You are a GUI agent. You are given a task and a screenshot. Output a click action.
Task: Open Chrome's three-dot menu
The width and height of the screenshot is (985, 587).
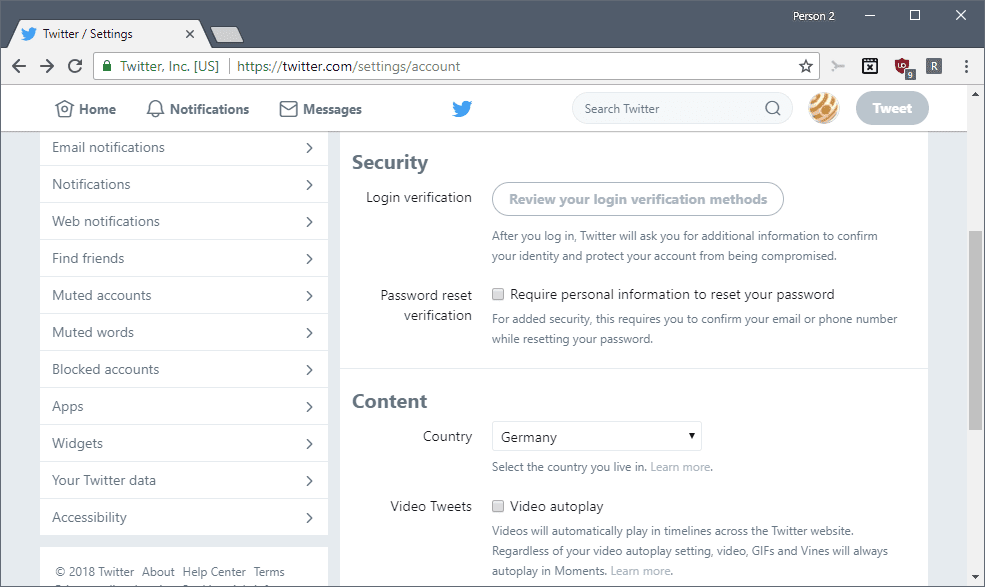[966, 66]
